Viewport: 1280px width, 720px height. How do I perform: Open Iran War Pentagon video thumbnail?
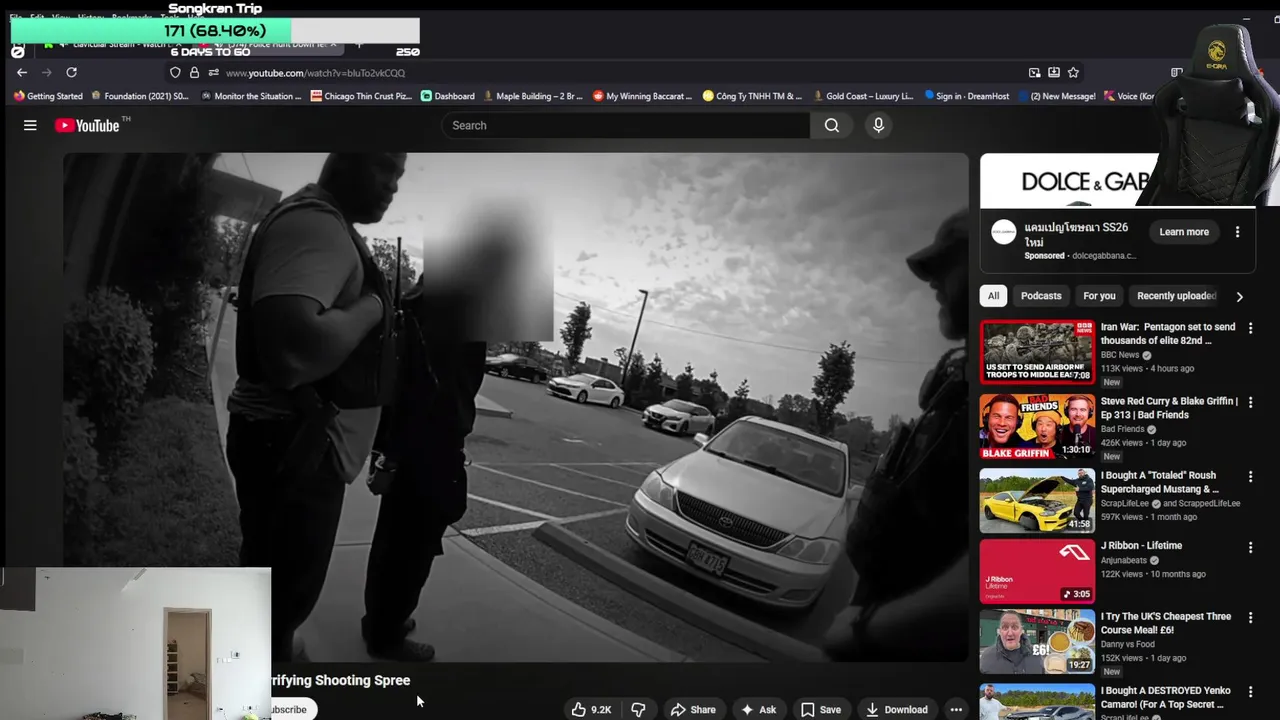coord(1037,352)
